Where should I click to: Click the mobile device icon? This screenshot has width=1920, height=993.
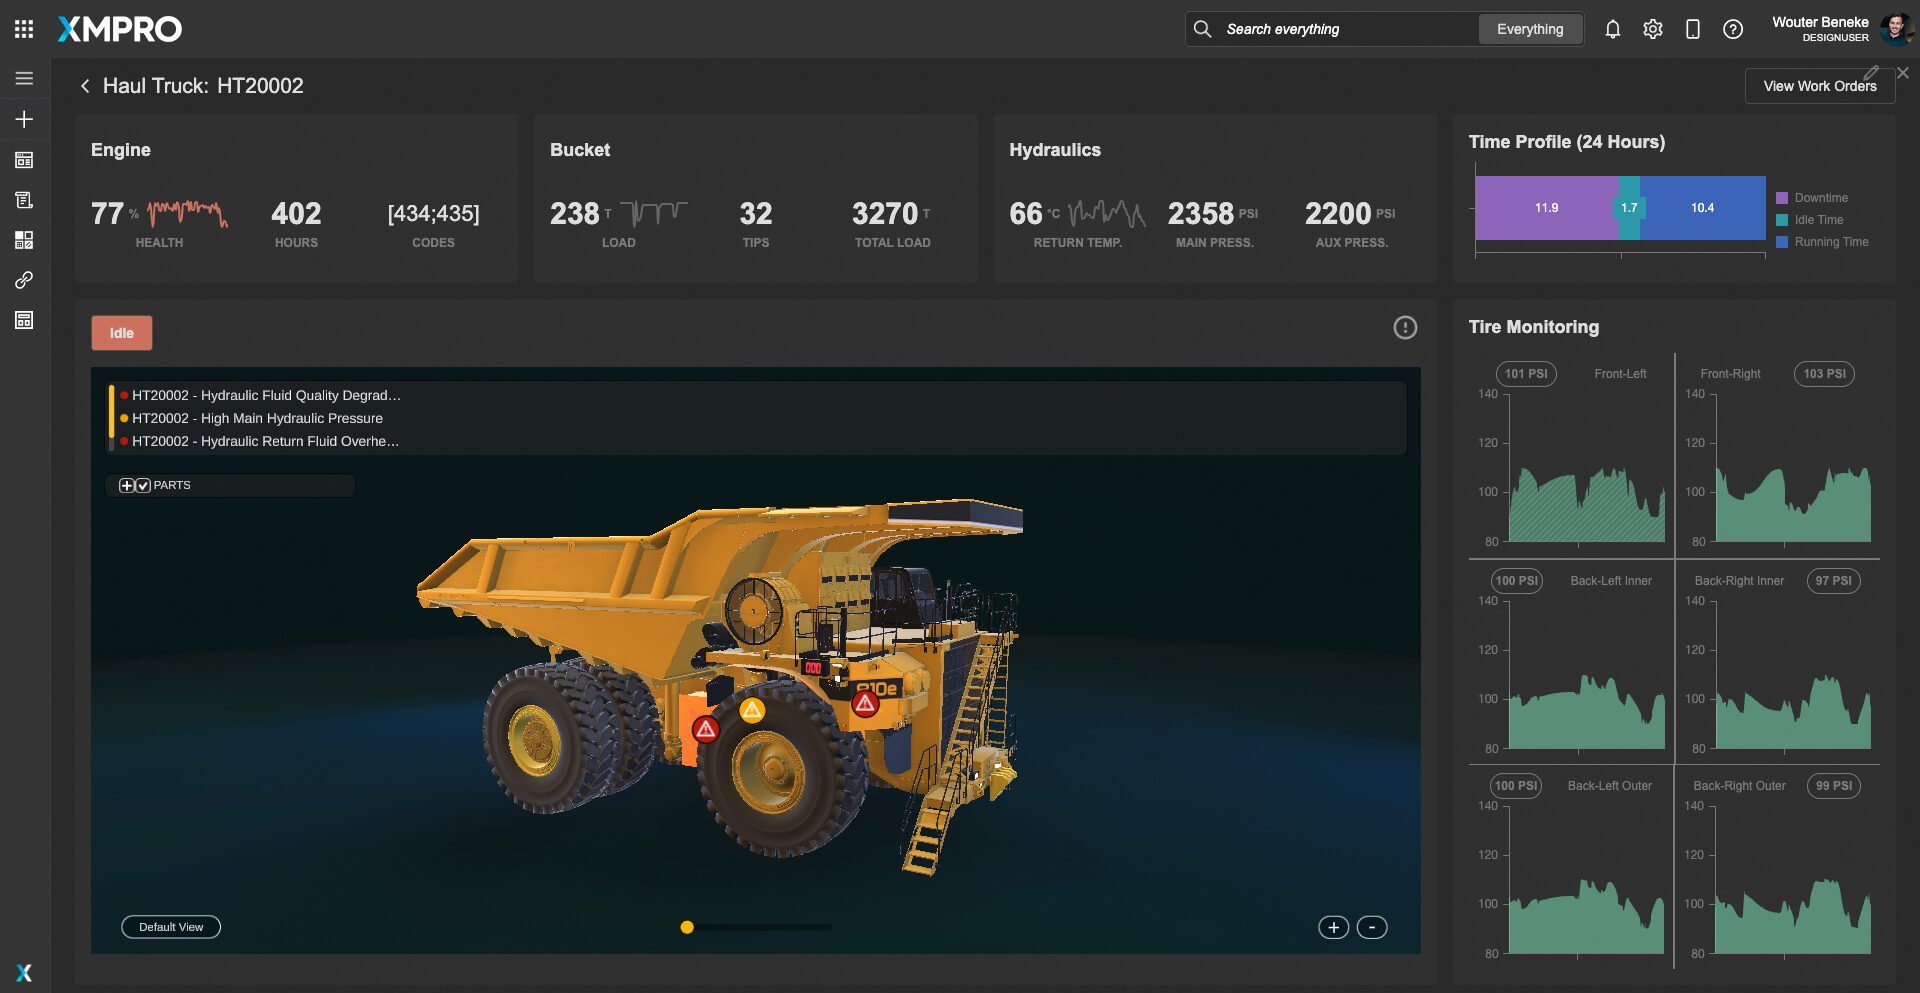tap(1692, 29)
